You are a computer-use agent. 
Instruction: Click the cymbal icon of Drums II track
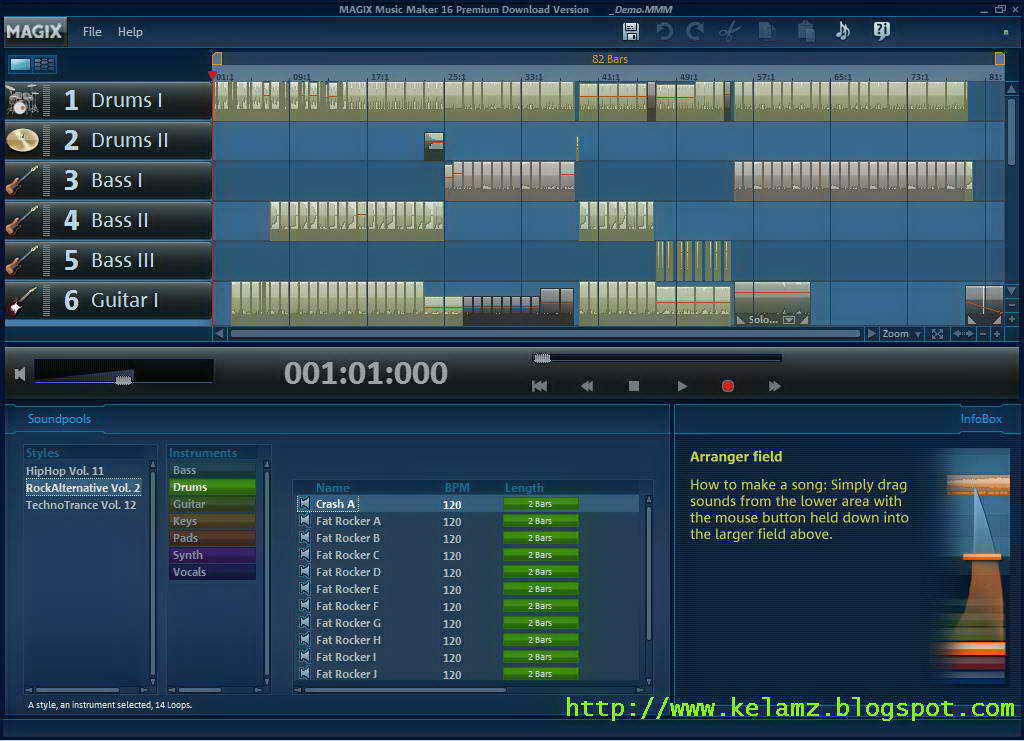(x=22, y=140)
